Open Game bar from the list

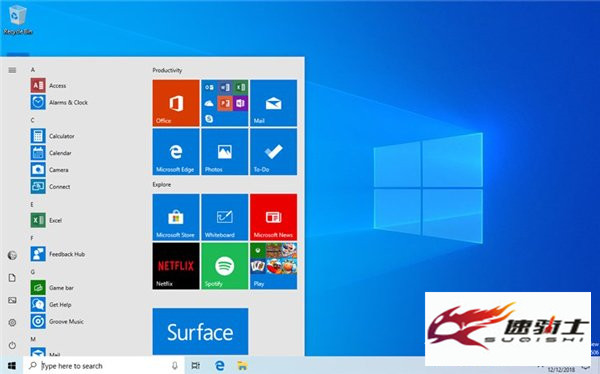(x=52, y=288)
